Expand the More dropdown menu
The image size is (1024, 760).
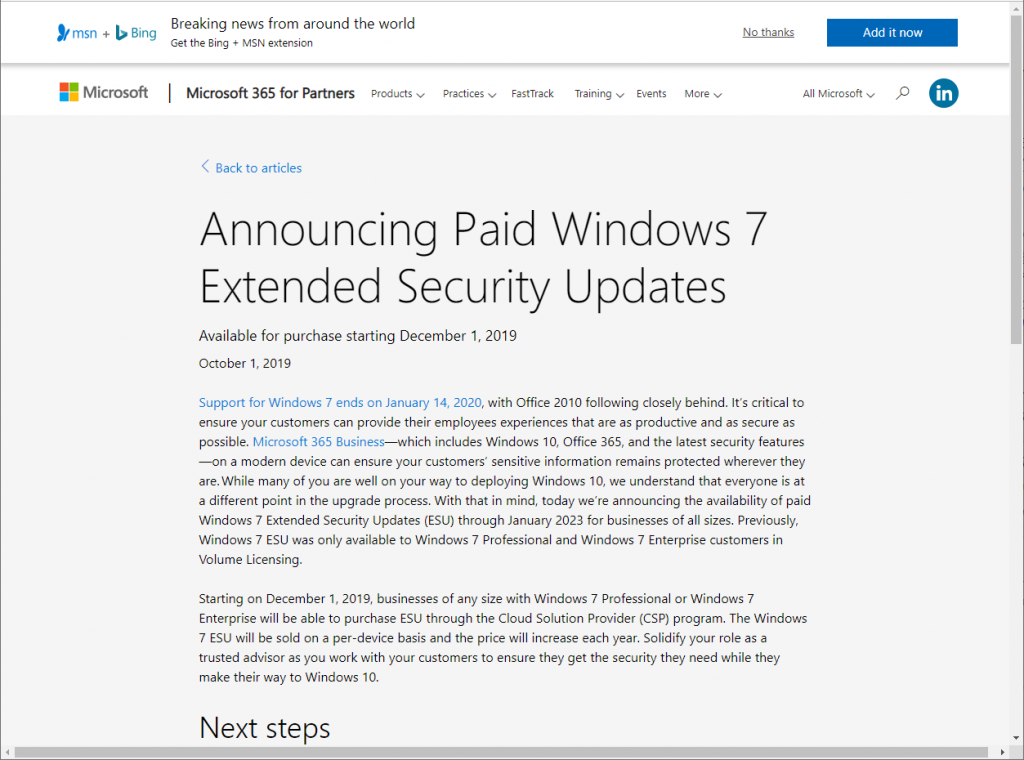pyautogui.click(x=703, y=94)
